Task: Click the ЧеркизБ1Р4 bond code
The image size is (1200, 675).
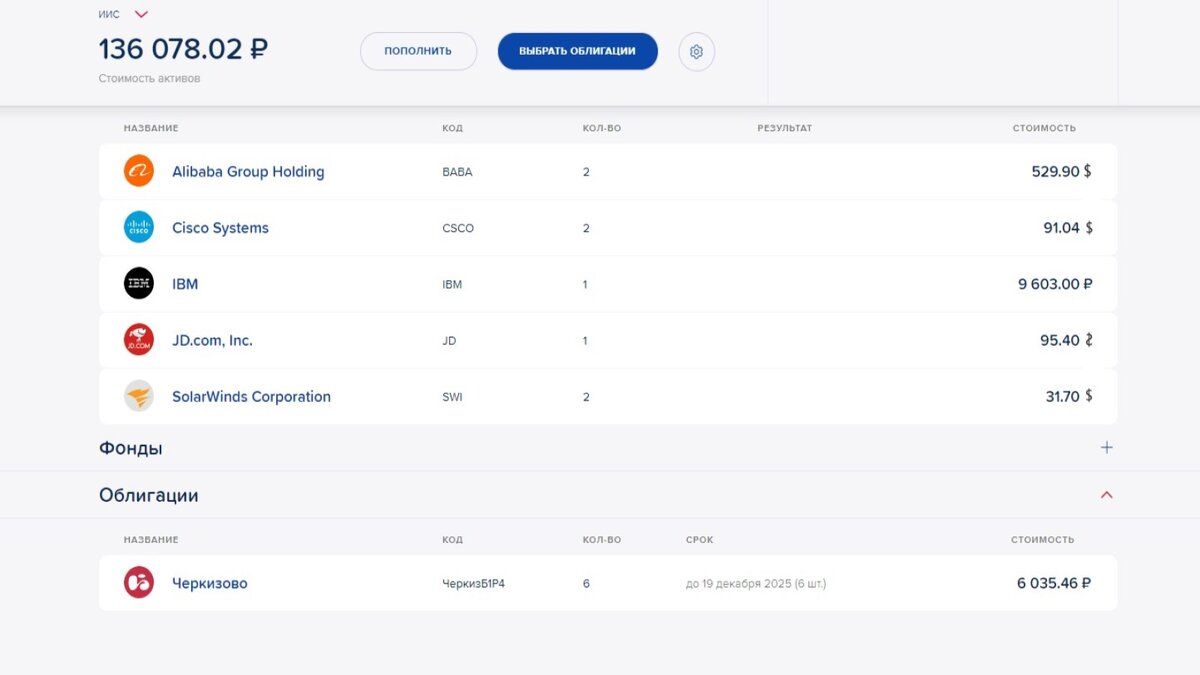Action: point(473,583)
